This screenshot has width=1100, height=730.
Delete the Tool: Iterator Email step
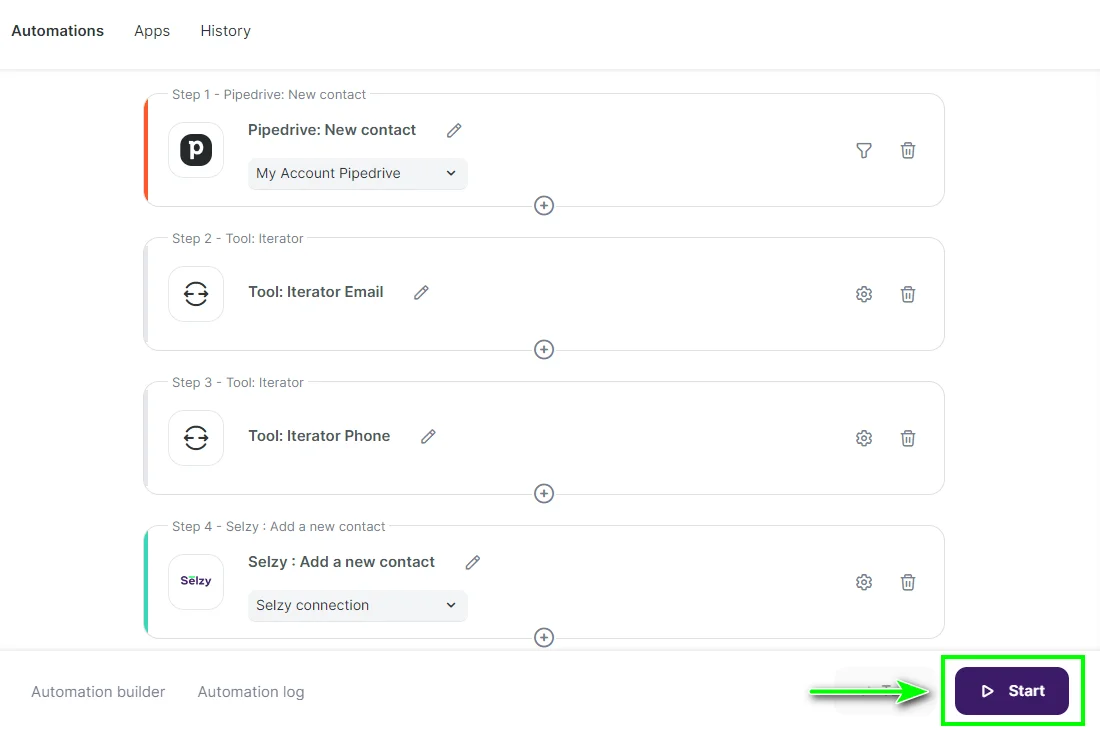tap(907, 293)
